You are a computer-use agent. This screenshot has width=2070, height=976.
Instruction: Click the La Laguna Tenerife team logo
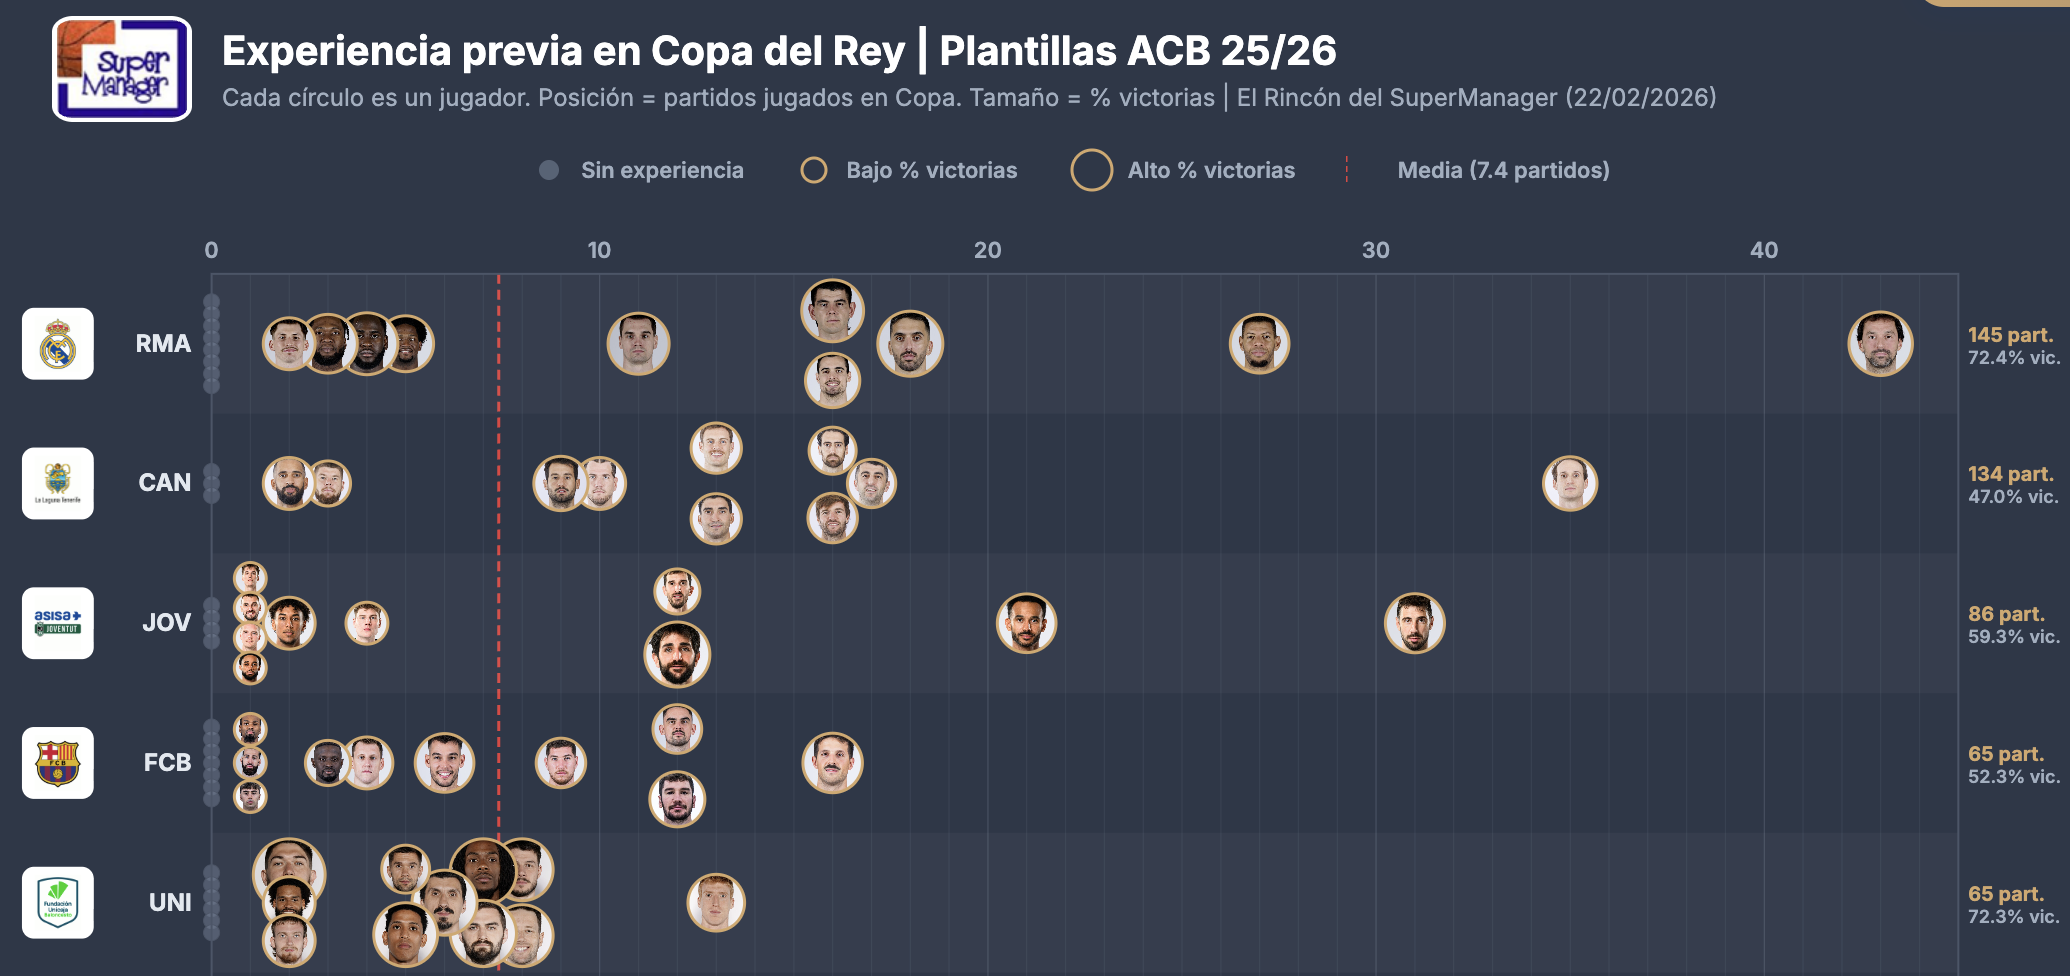[x=58, y=483]
